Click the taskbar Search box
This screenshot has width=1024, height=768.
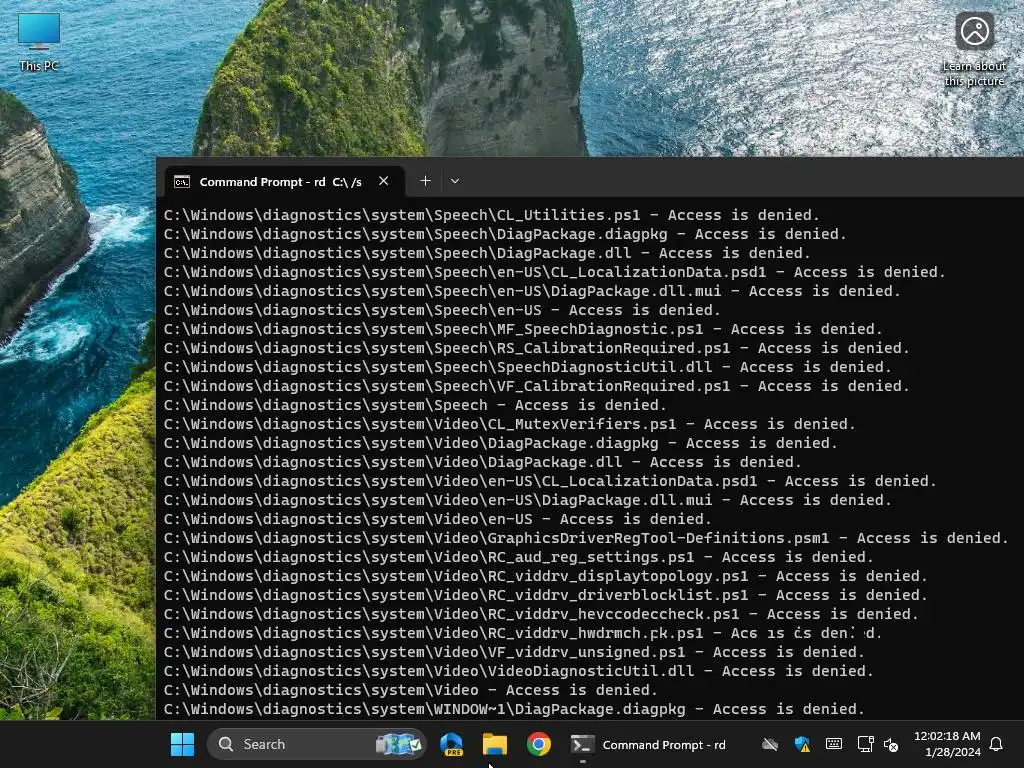coord(316,744)
